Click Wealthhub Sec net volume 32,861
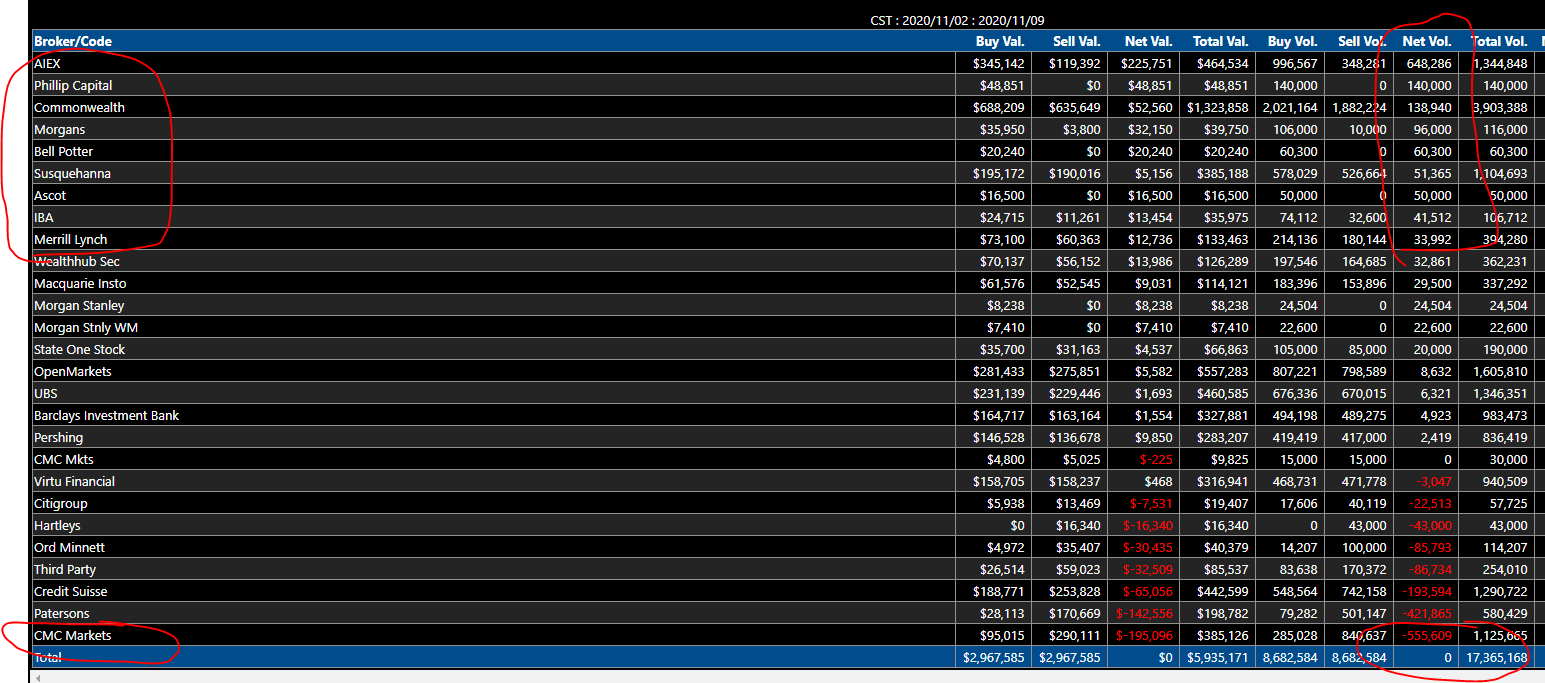Screen dimensions: 1545x683 click(x=1432, y=261)
